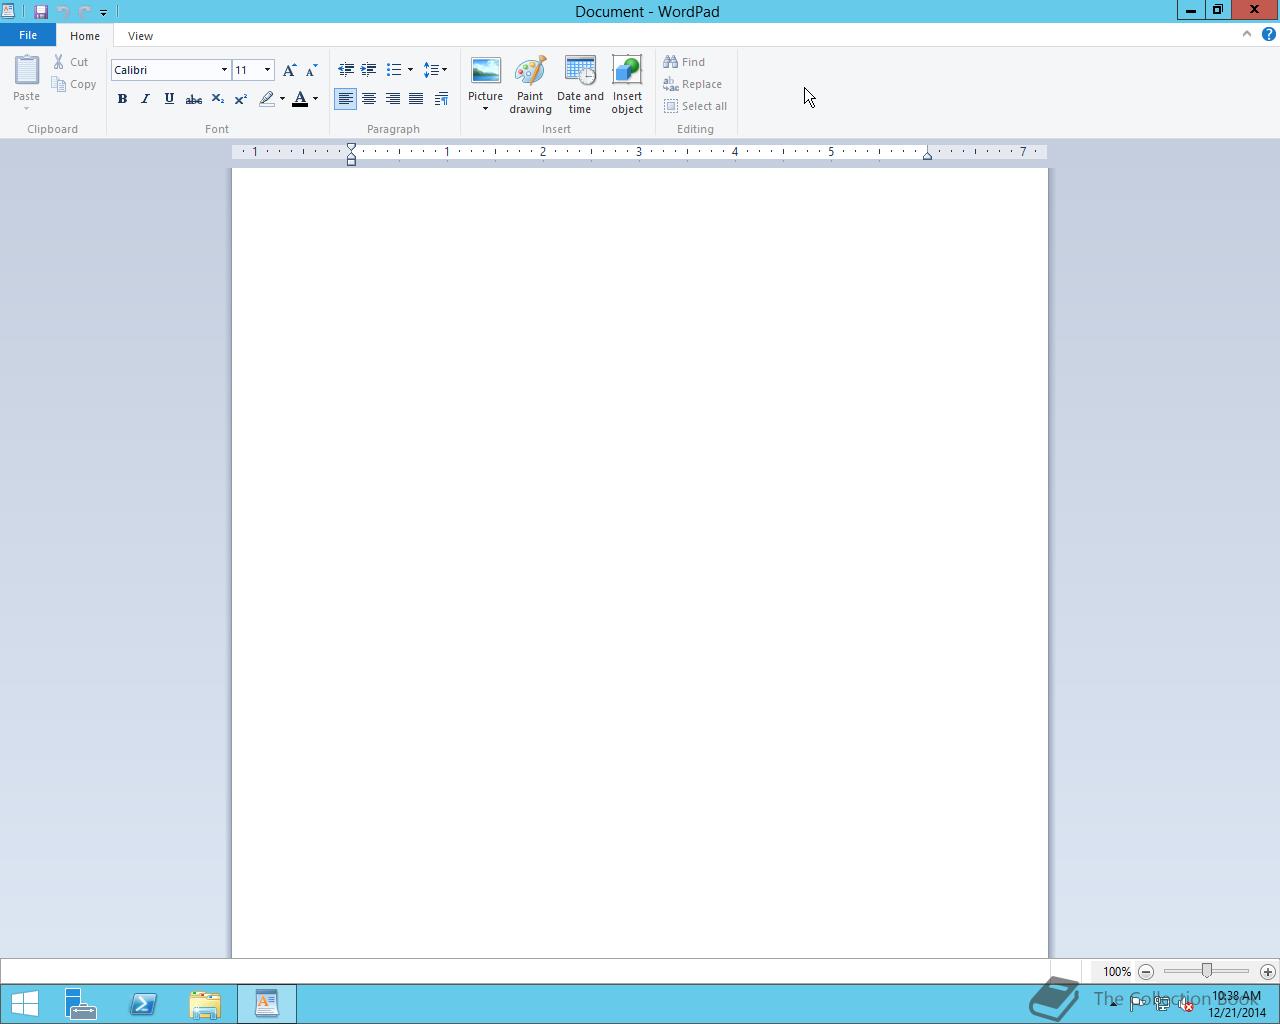Open the File menu
The height and width of the screenshot is (1024, 1280).
point(28,35)
